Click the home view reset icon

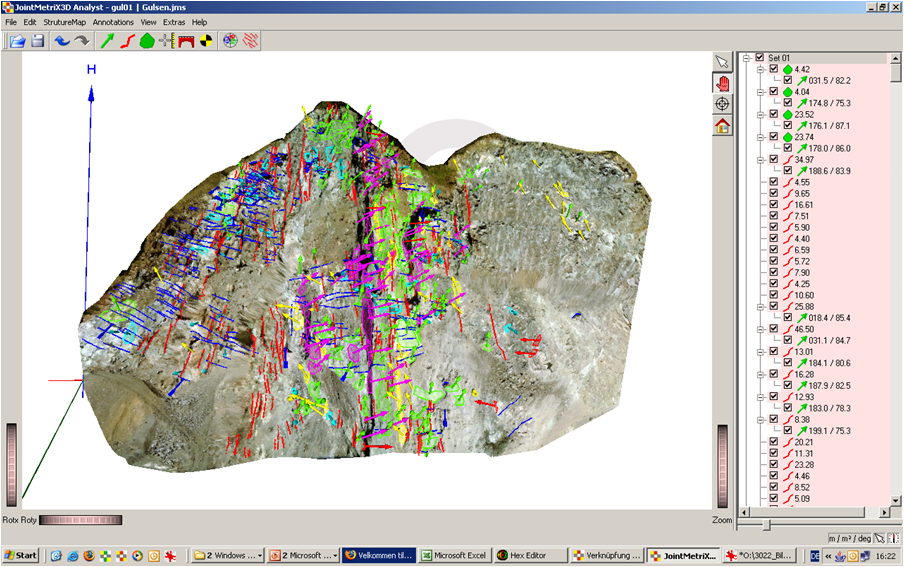click(722, 126)
